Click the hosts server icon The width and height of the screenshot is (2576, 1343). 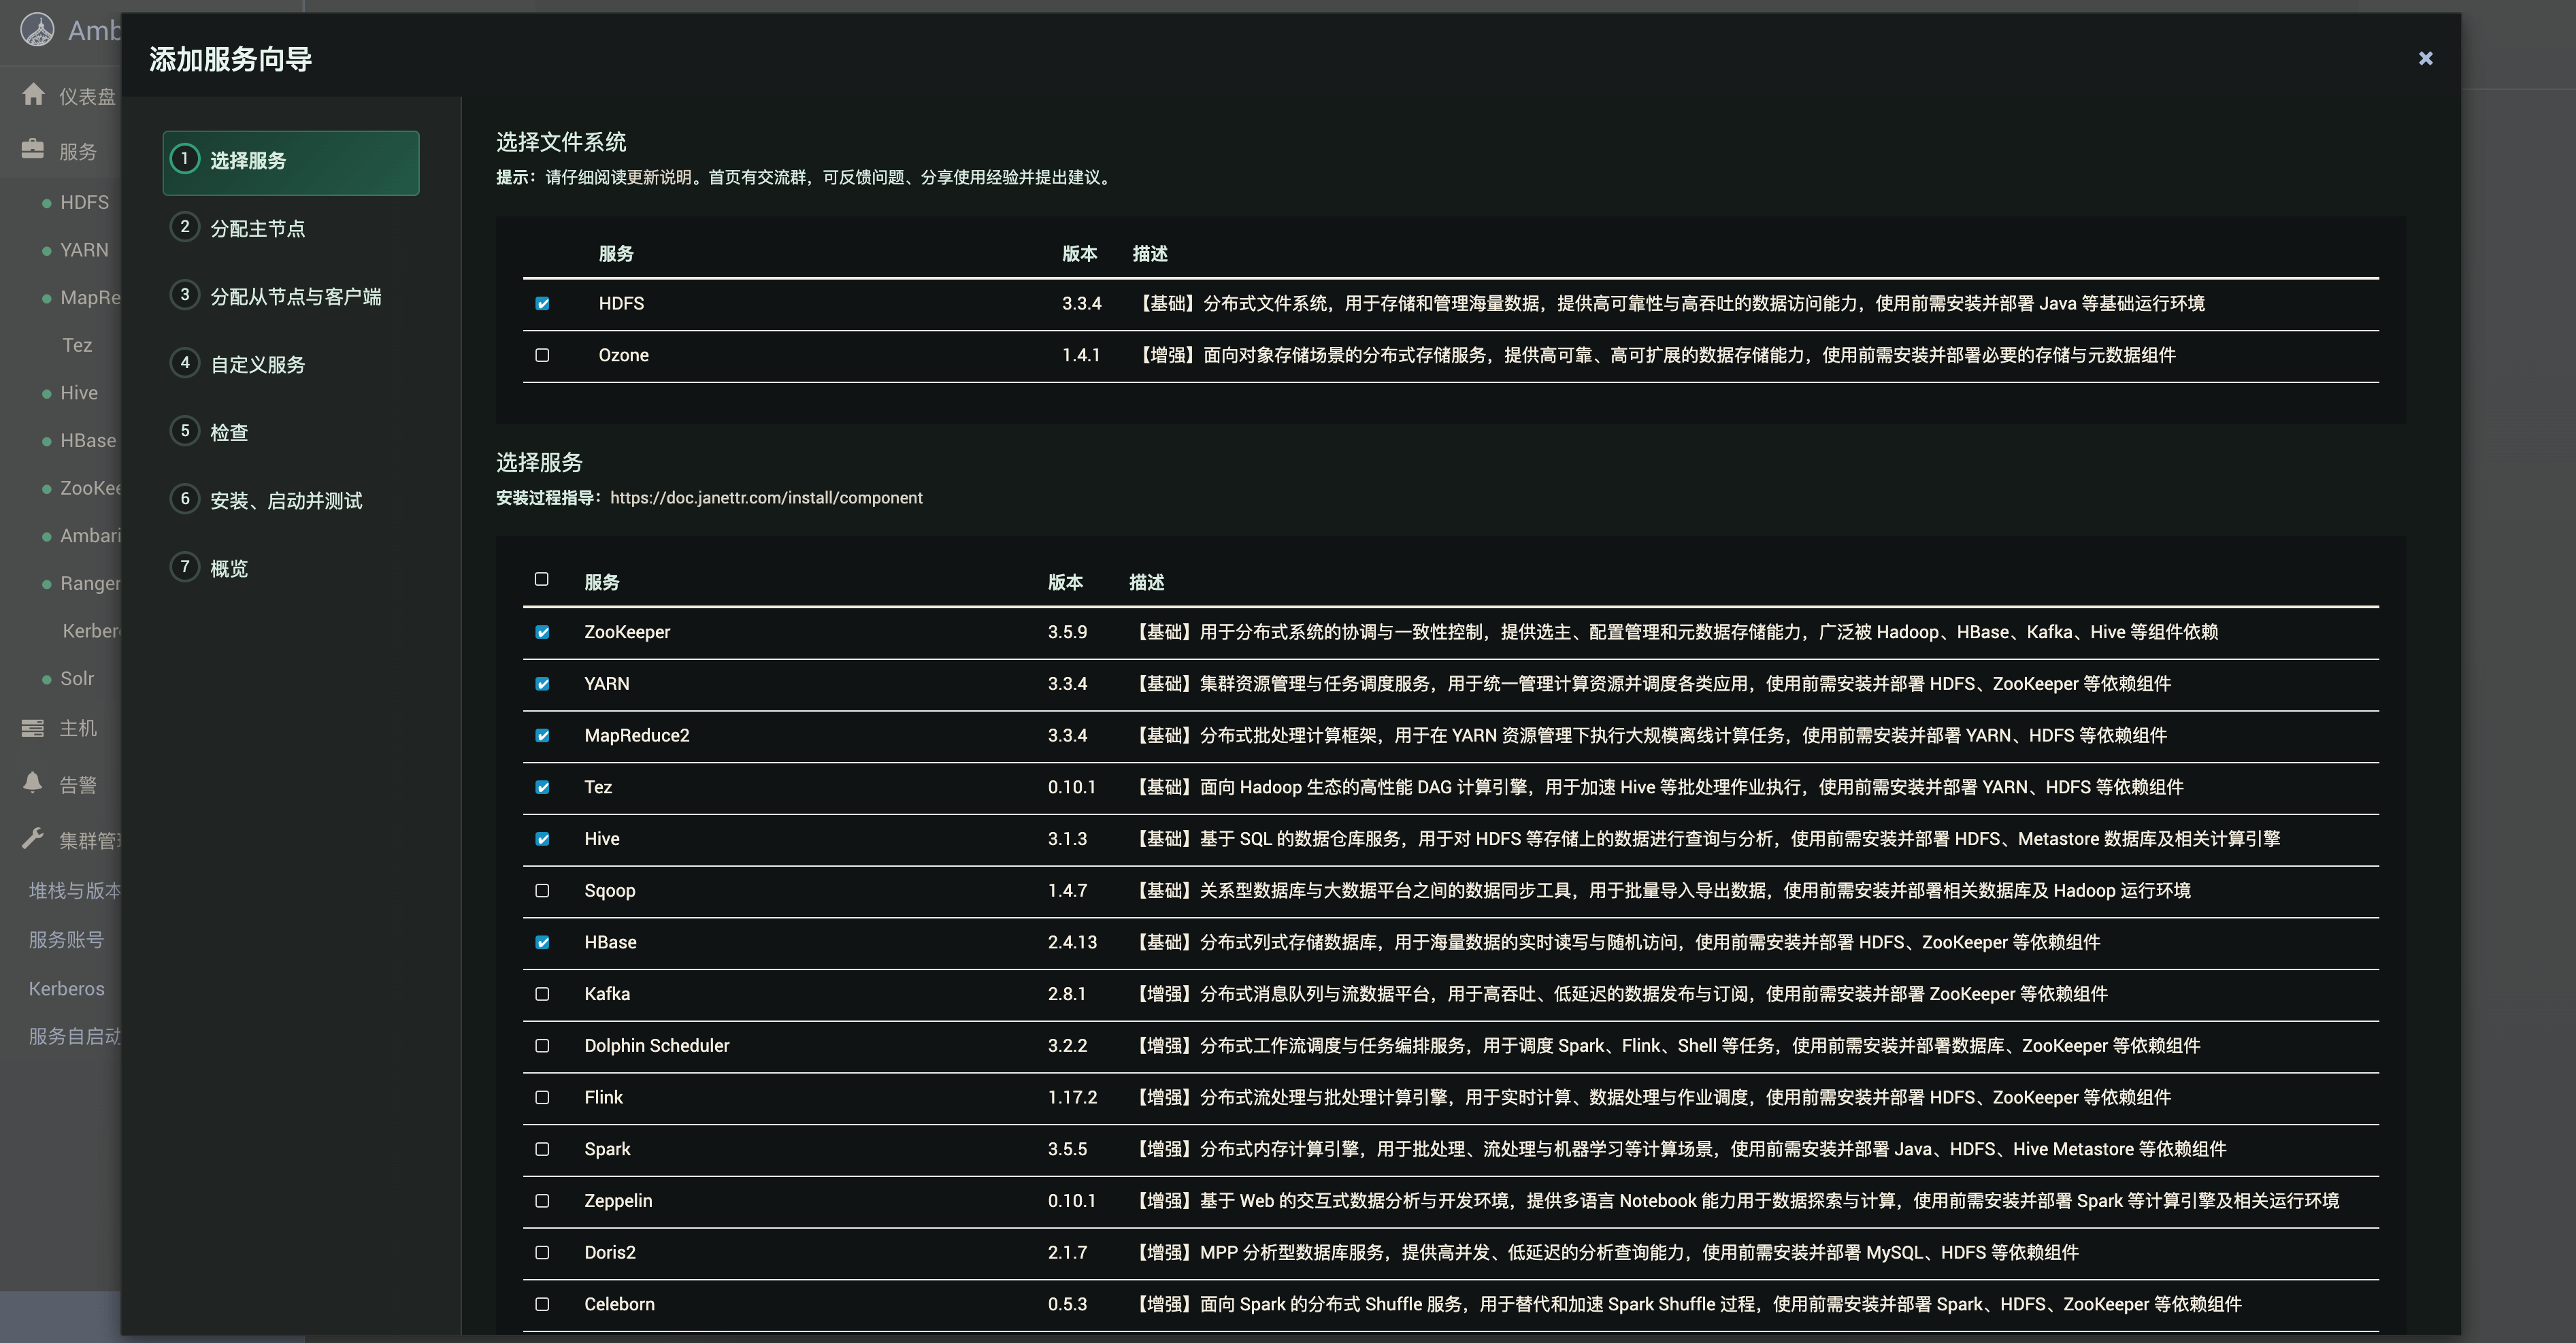click(33, 728)
